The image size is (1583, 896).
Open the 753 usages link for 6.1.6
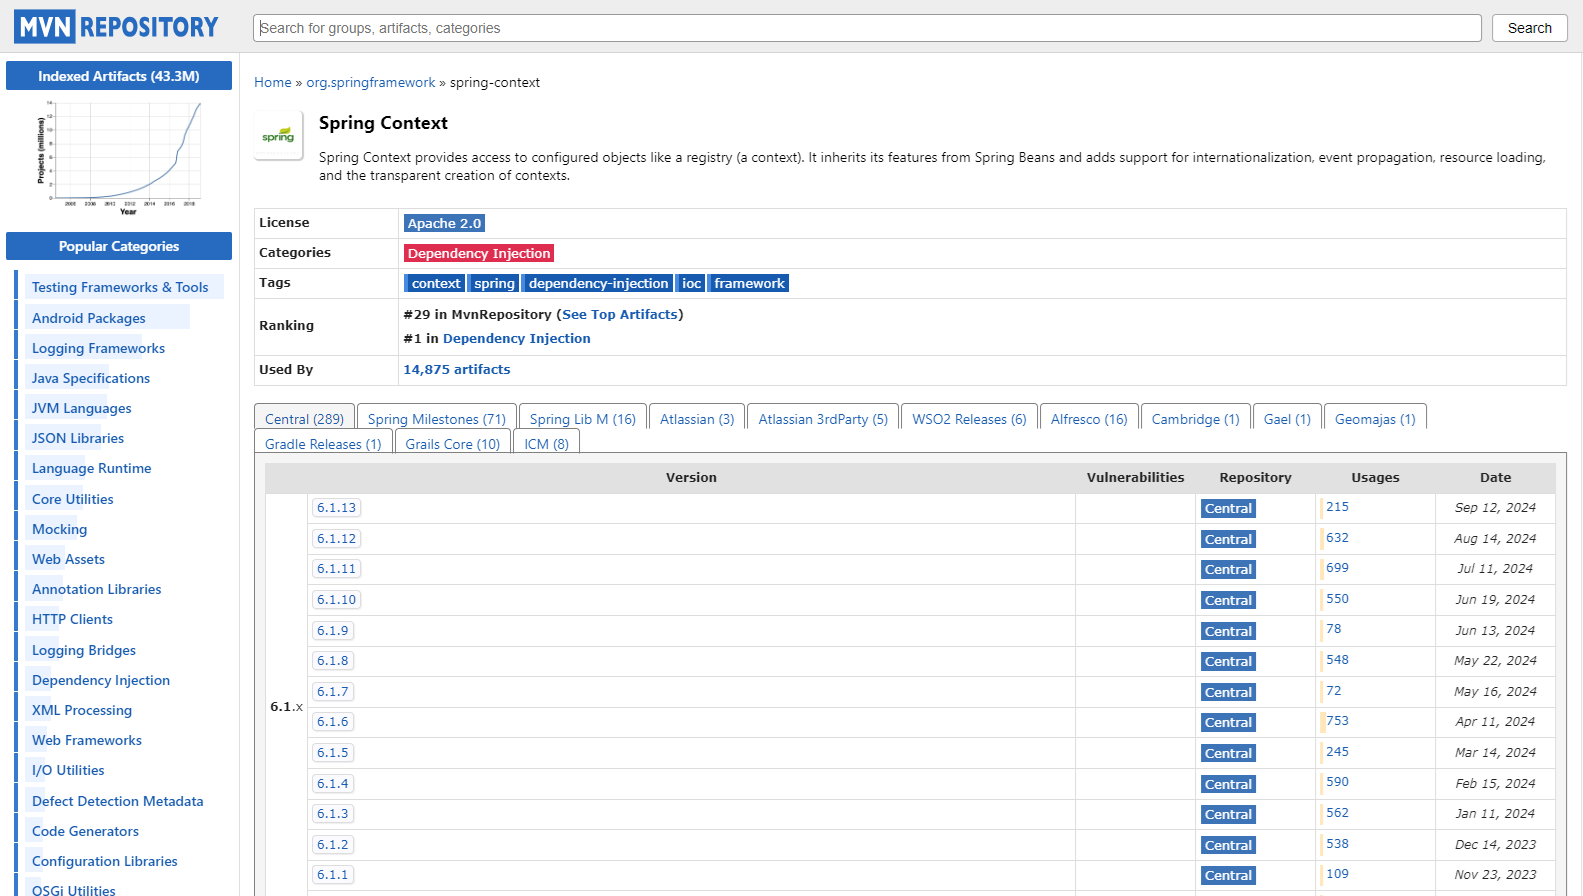[1337, 721]
